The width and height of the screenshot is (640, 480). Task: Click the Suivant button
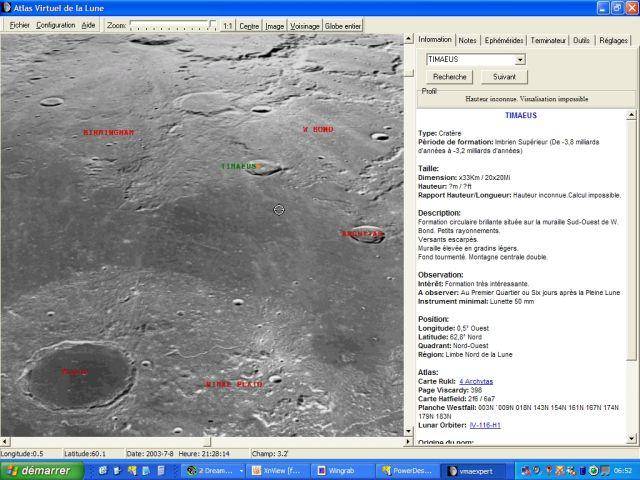(x=504, y=77)
